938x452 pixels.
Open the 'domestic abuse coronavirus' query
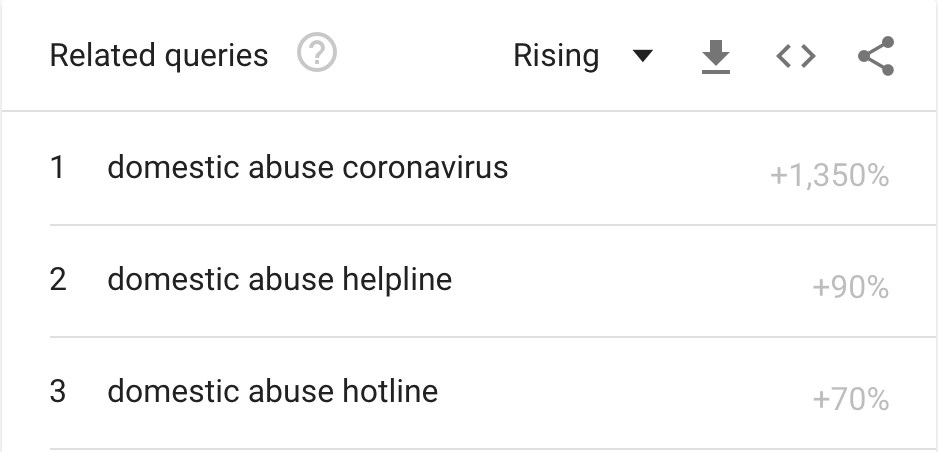point(307,167)
